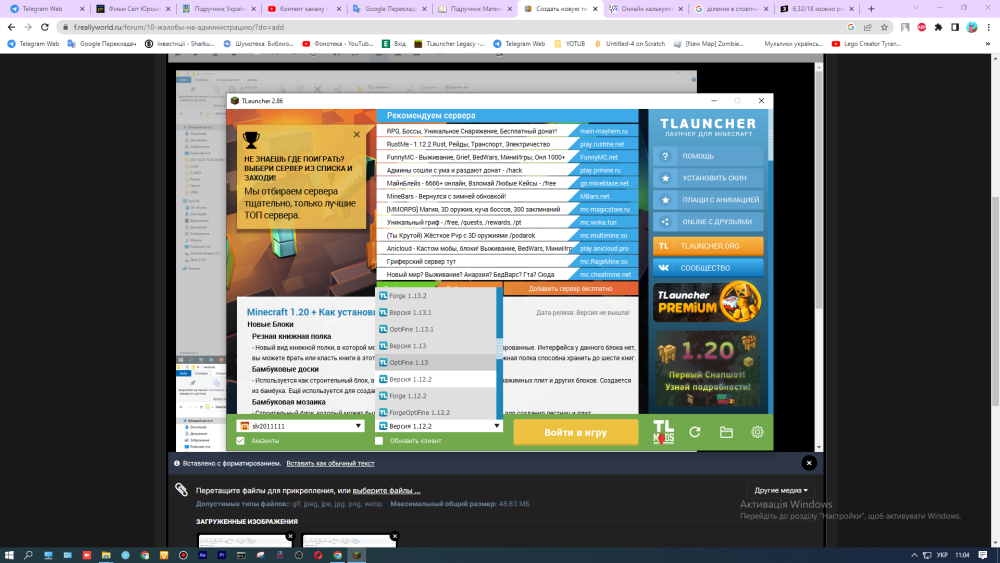
Task: Open the first uploaded image thumbnail
Action: [246, 541]
